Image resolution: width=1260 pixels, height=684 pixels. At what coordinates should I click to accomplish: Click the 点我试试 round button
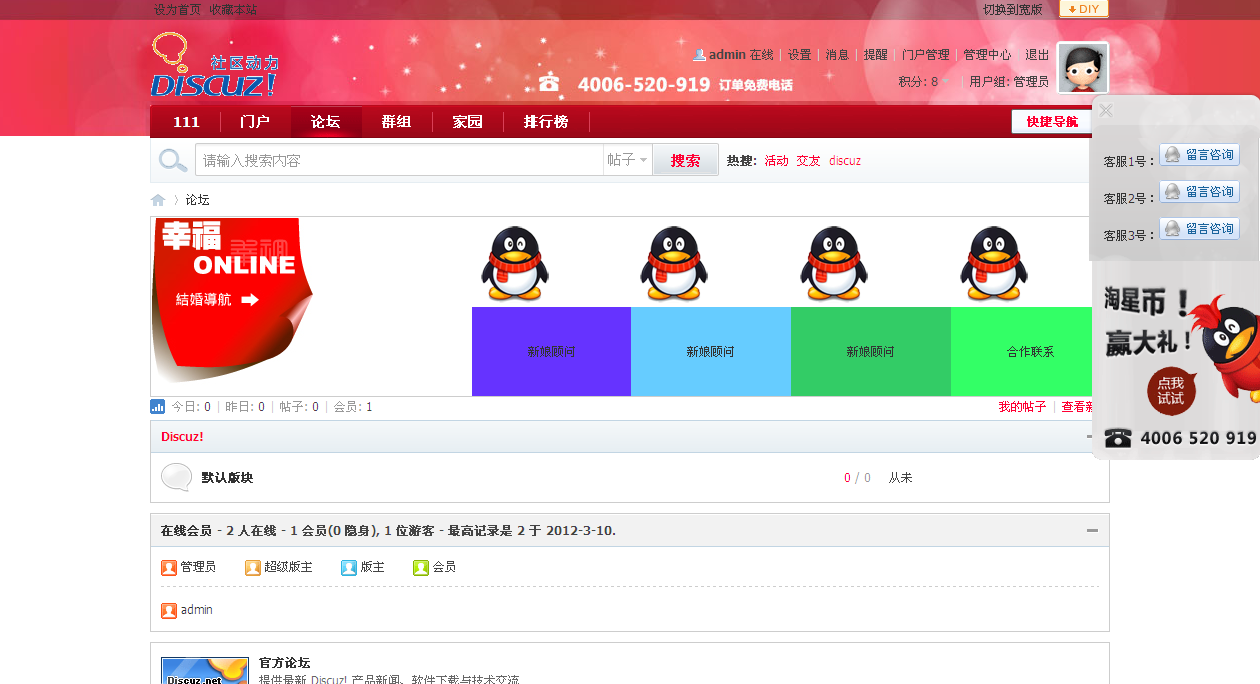(x=1171, y=391)
